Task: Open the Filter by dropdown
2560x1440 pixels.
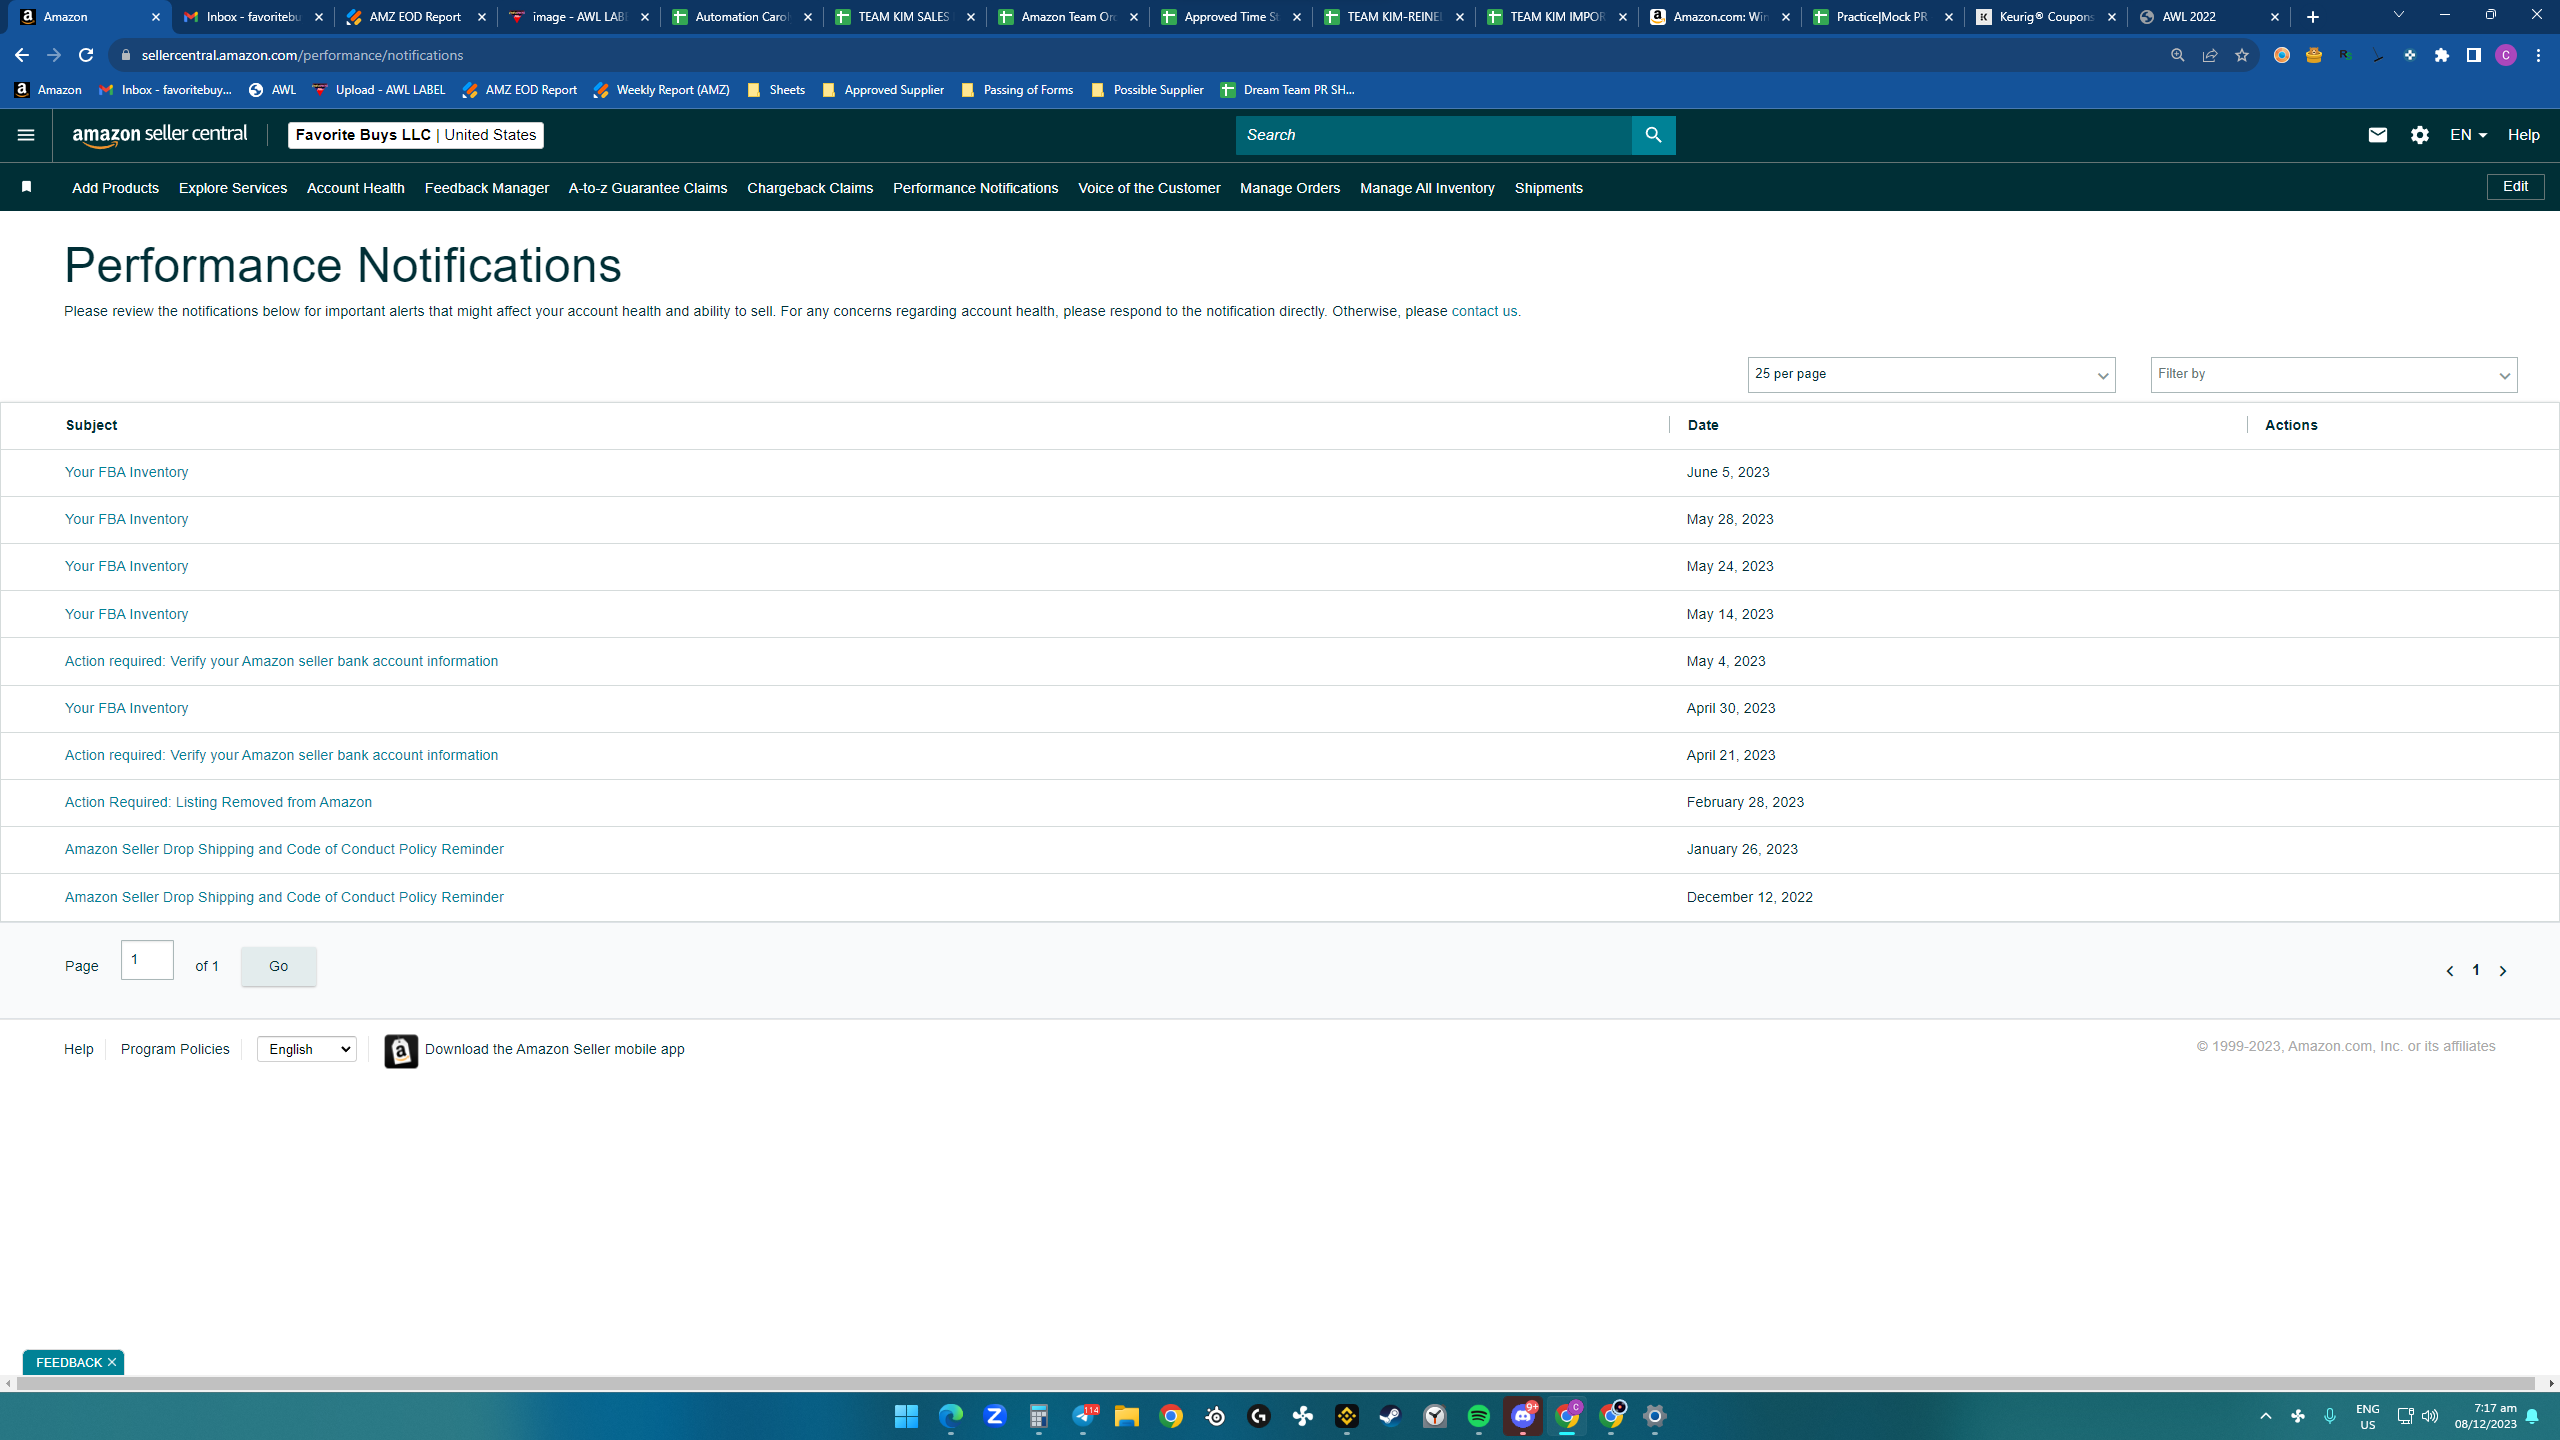Action: (x=2334, y=375)
